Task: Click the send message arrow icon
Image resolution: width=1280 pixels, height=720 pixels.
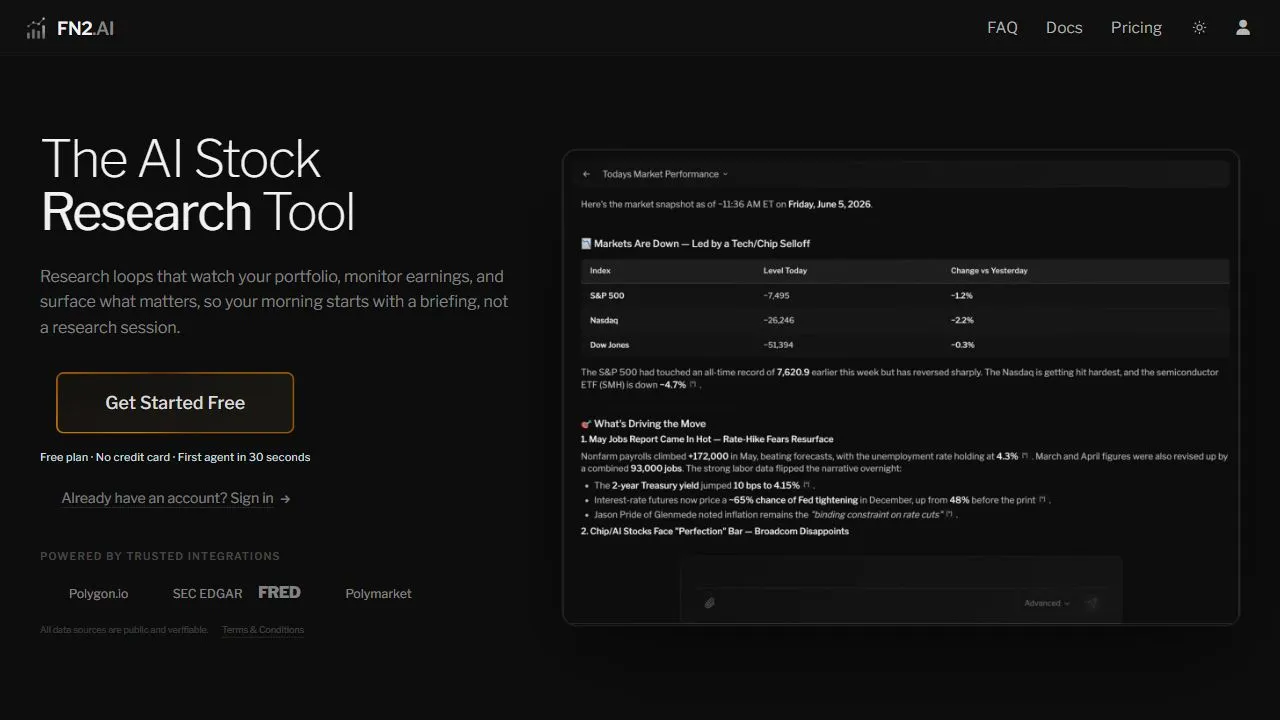Action: point(1092,603)
